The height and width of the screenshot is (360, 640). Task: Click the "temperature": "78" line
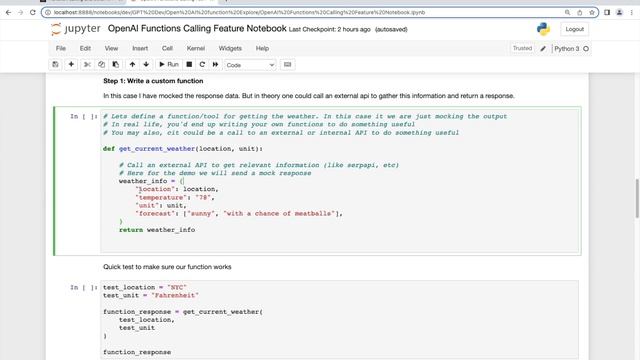(175, 197)
